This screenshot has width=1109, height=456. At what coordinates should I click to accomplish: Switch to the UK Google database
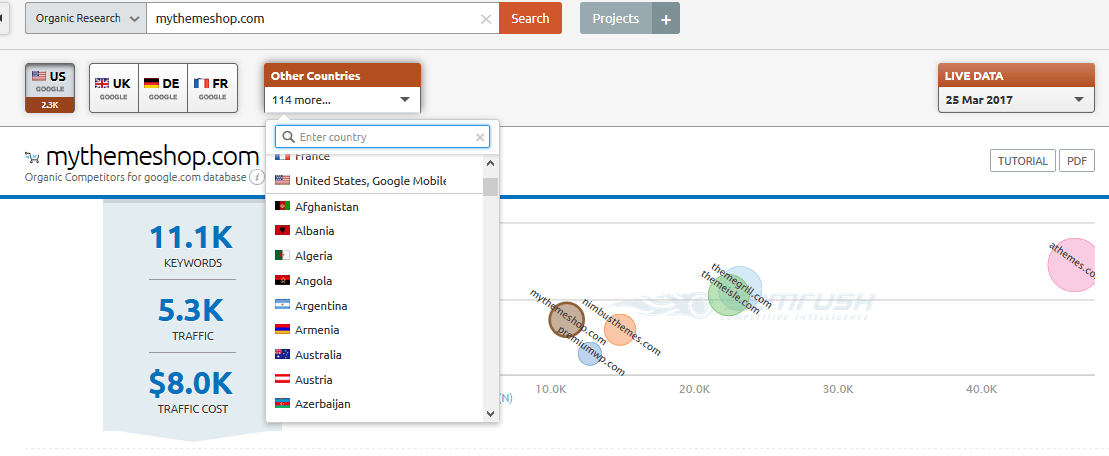tap(113, 88)
